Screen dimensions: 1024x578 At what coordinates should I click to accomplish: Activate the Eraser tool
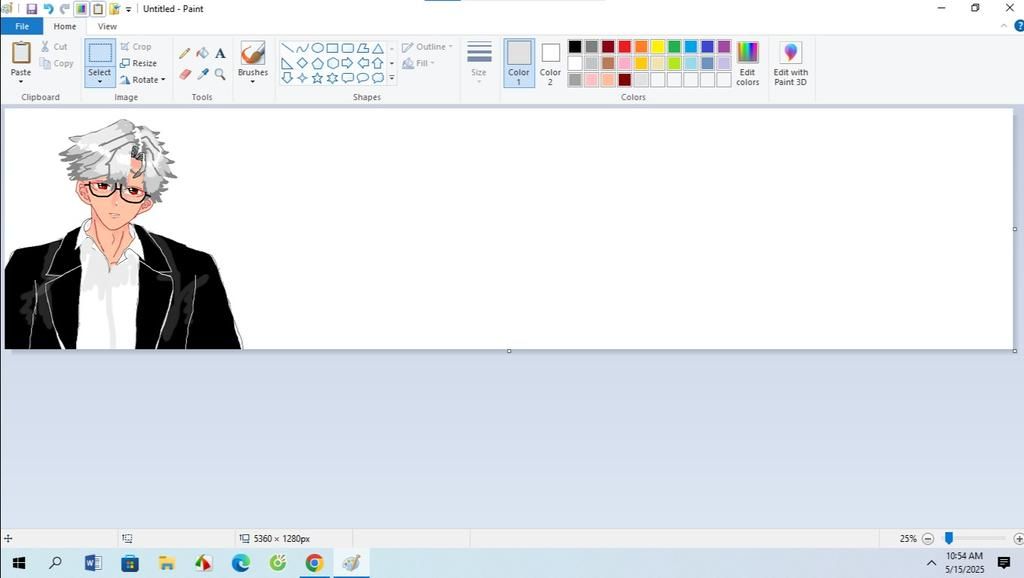tap(185, 74)
